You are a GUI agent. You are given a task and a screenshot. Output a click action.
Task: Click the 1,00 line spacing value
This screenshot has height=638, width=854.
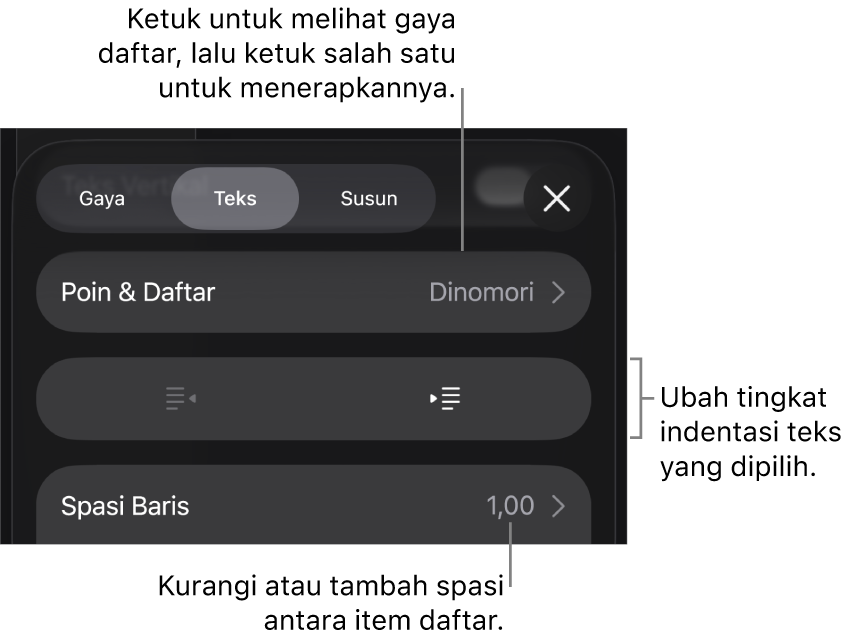tap(510, 506)
